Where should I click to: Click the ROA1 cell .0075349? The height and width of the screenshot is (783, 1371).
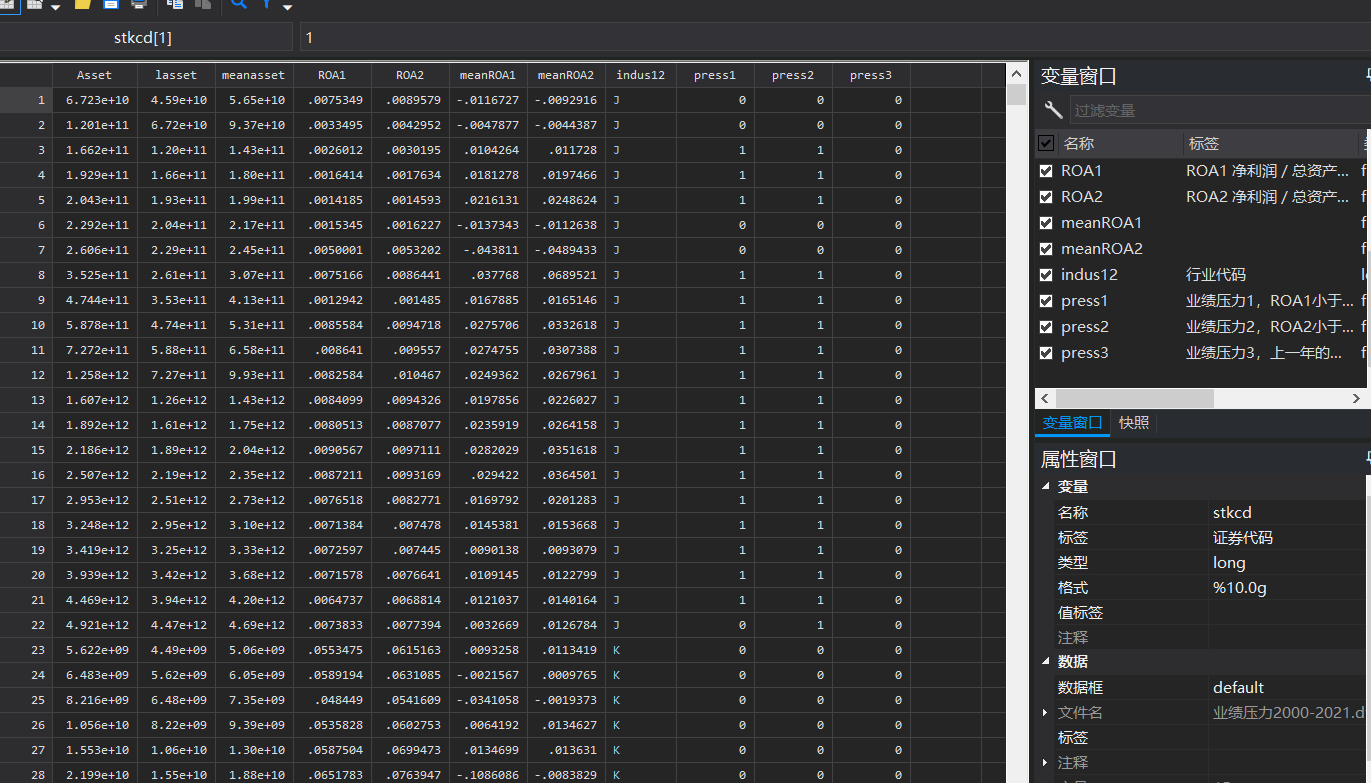332,100
